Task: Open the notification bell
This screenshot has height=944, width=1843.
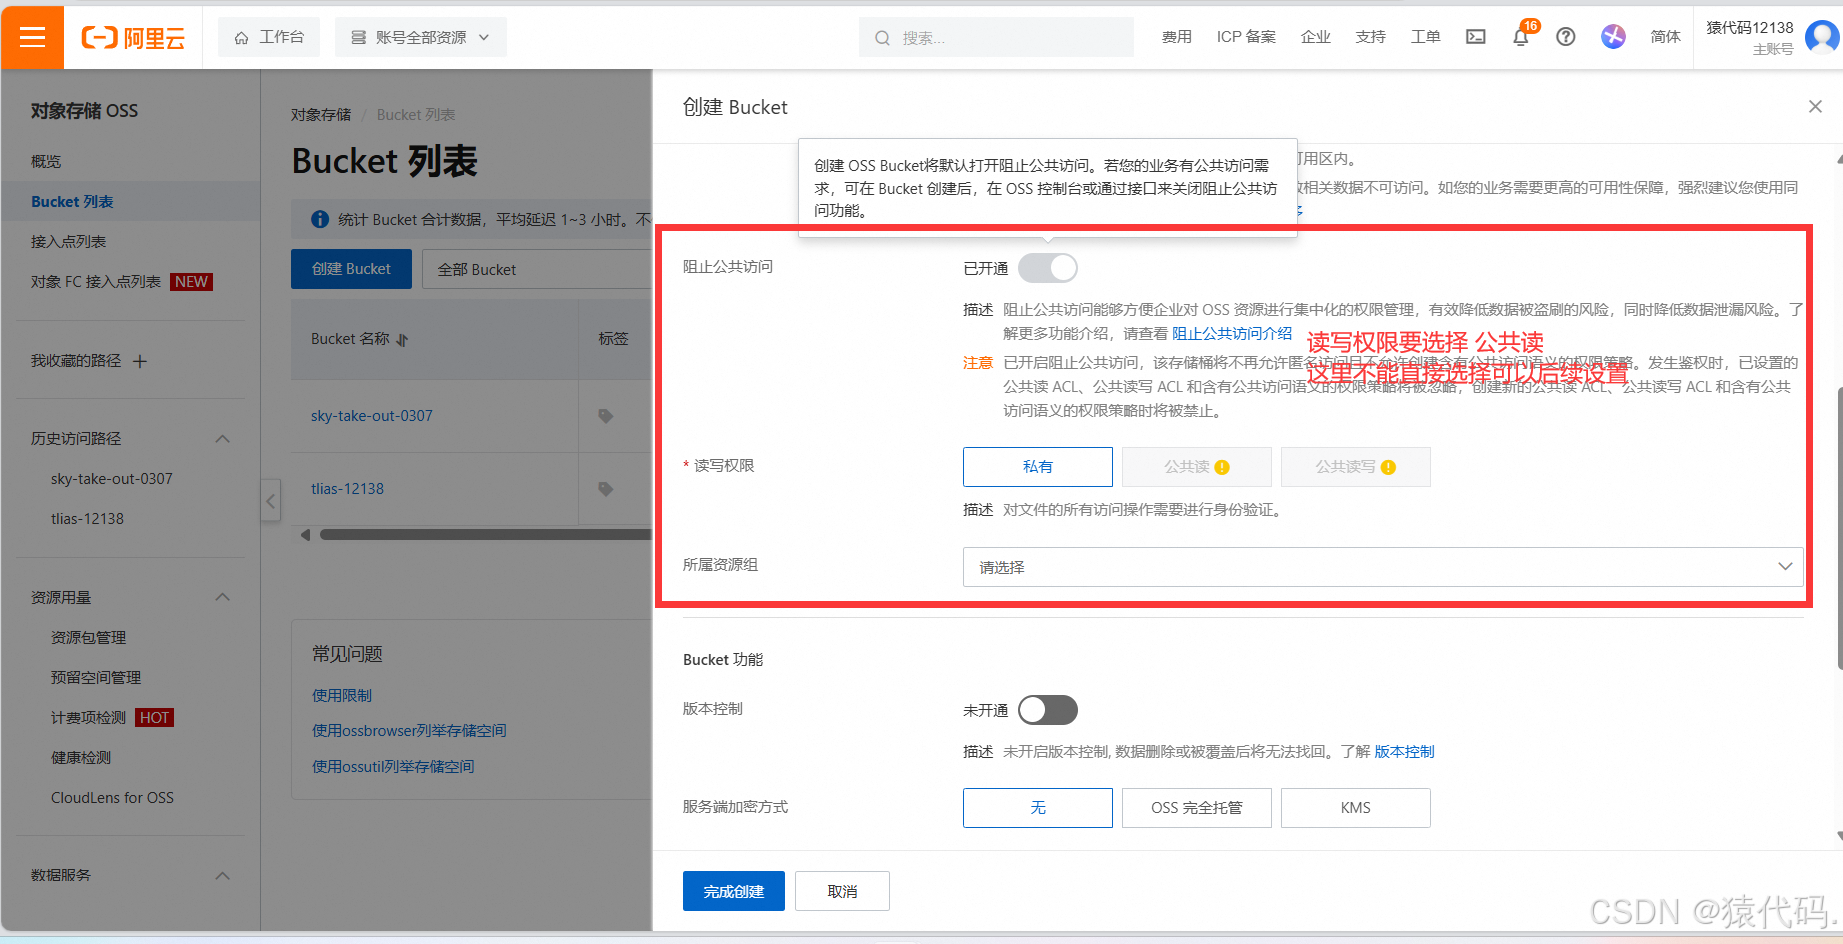Action: 1520,37
